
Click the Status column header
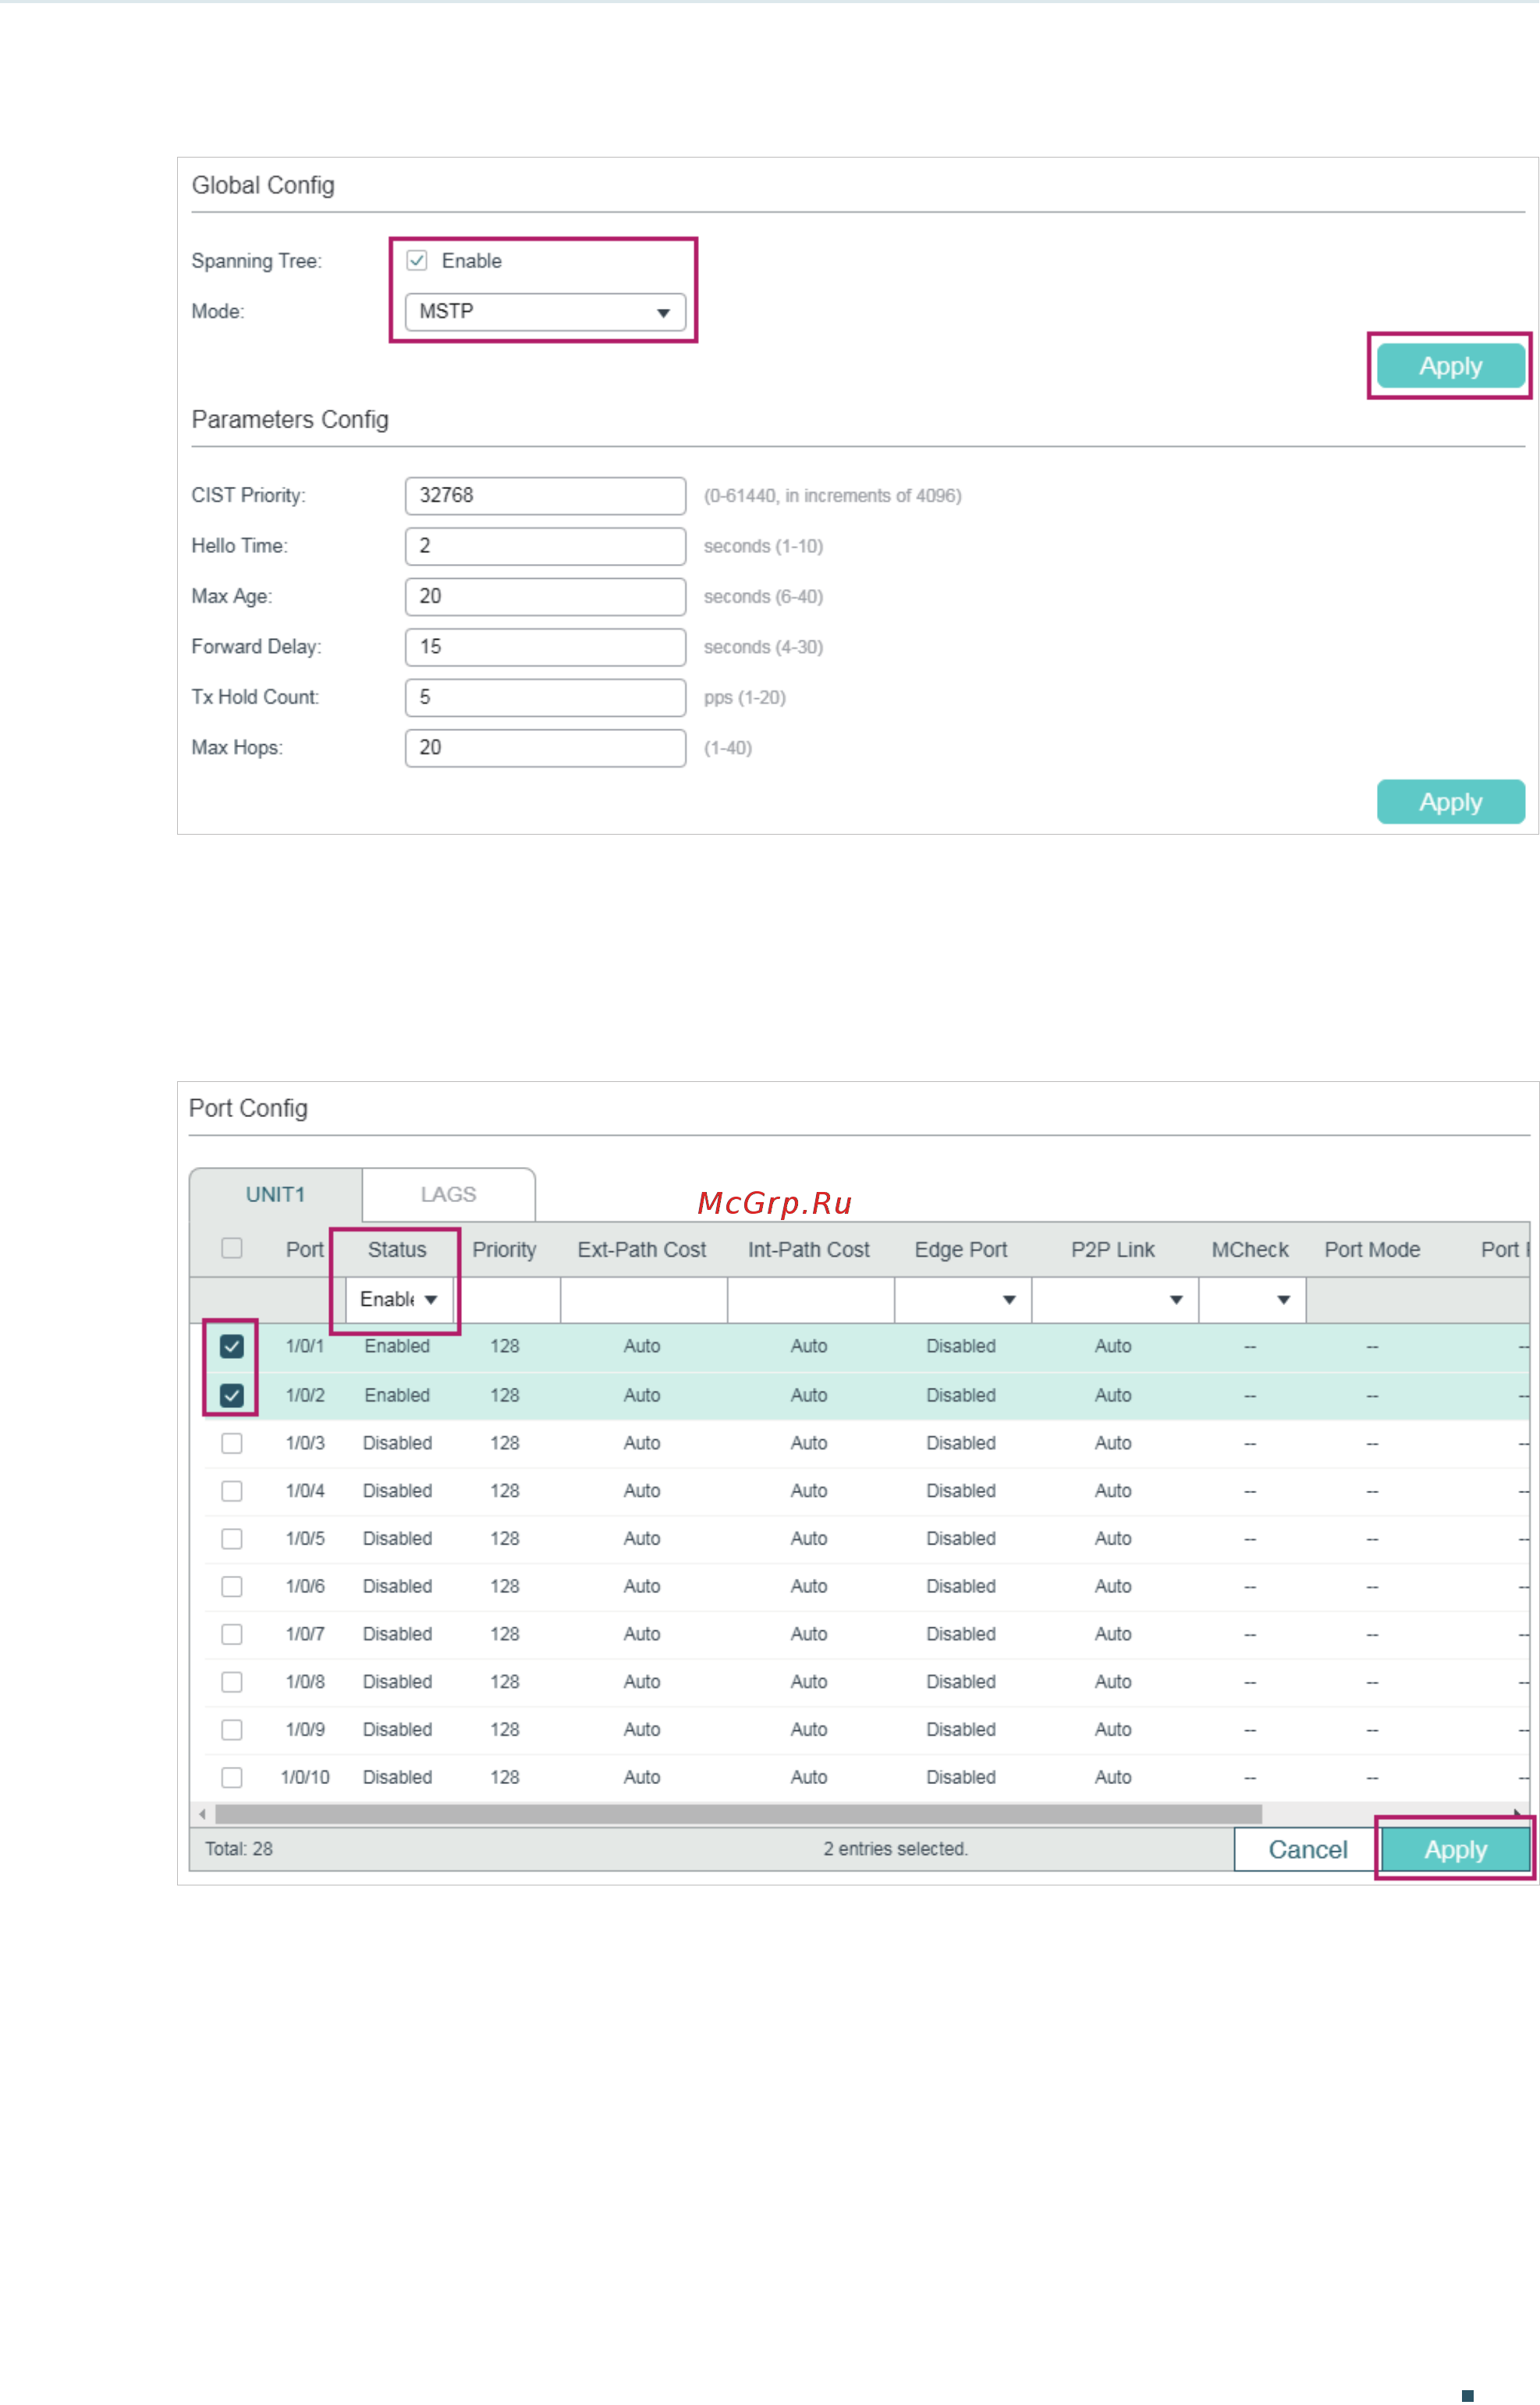click(397, 1250)
